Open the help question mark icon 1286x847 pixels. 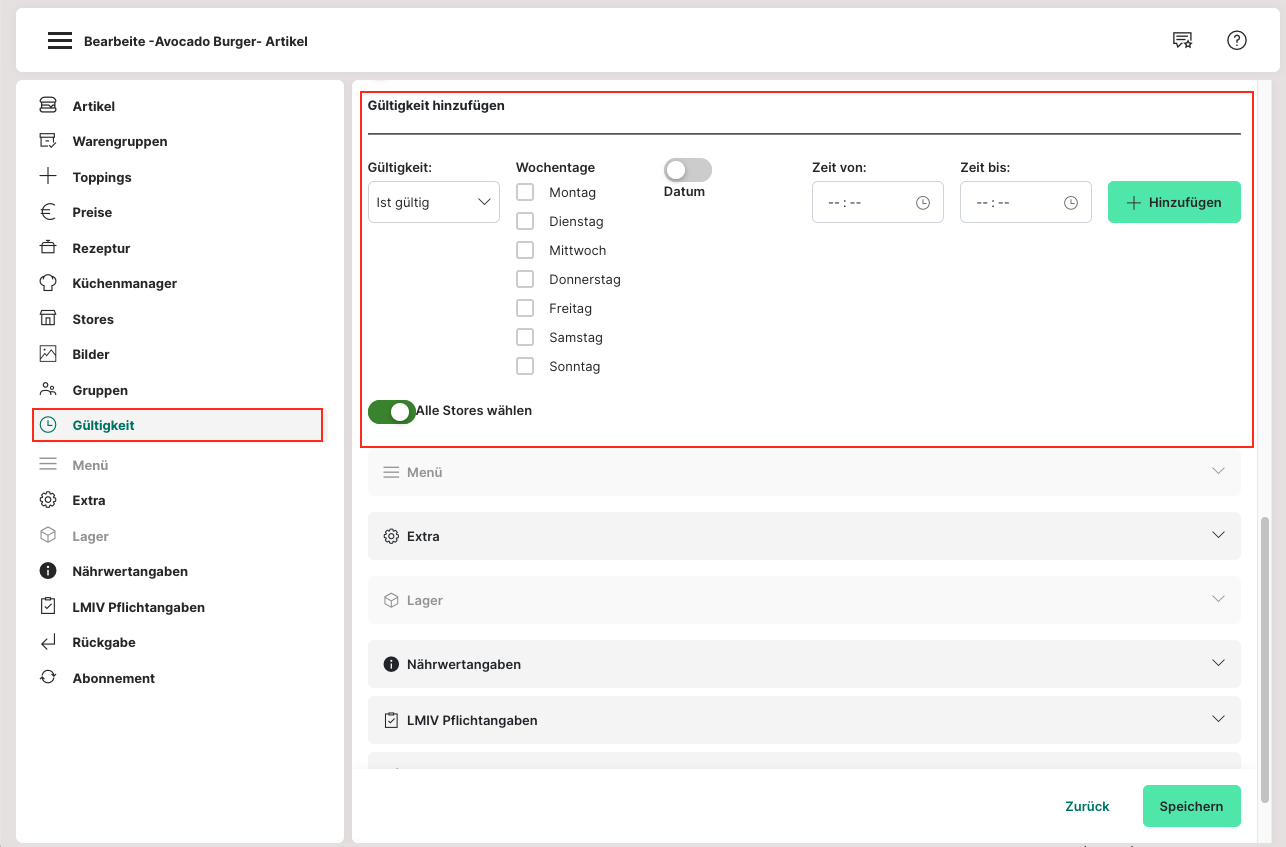1237,40
